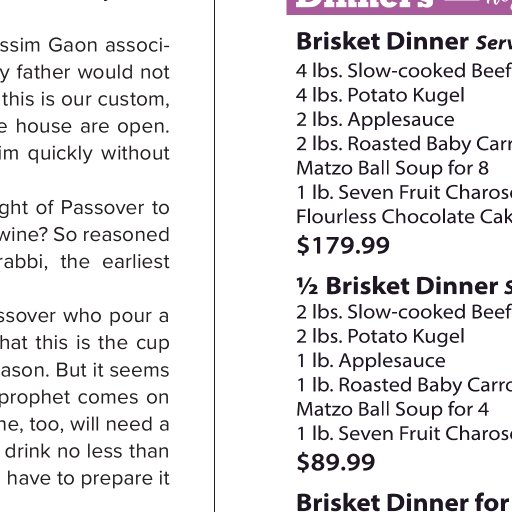Select the purple Dinners banner
Image resolution: width=512 pixels, height=512 pixels.
pyautogui.click(x=399, y=7)
